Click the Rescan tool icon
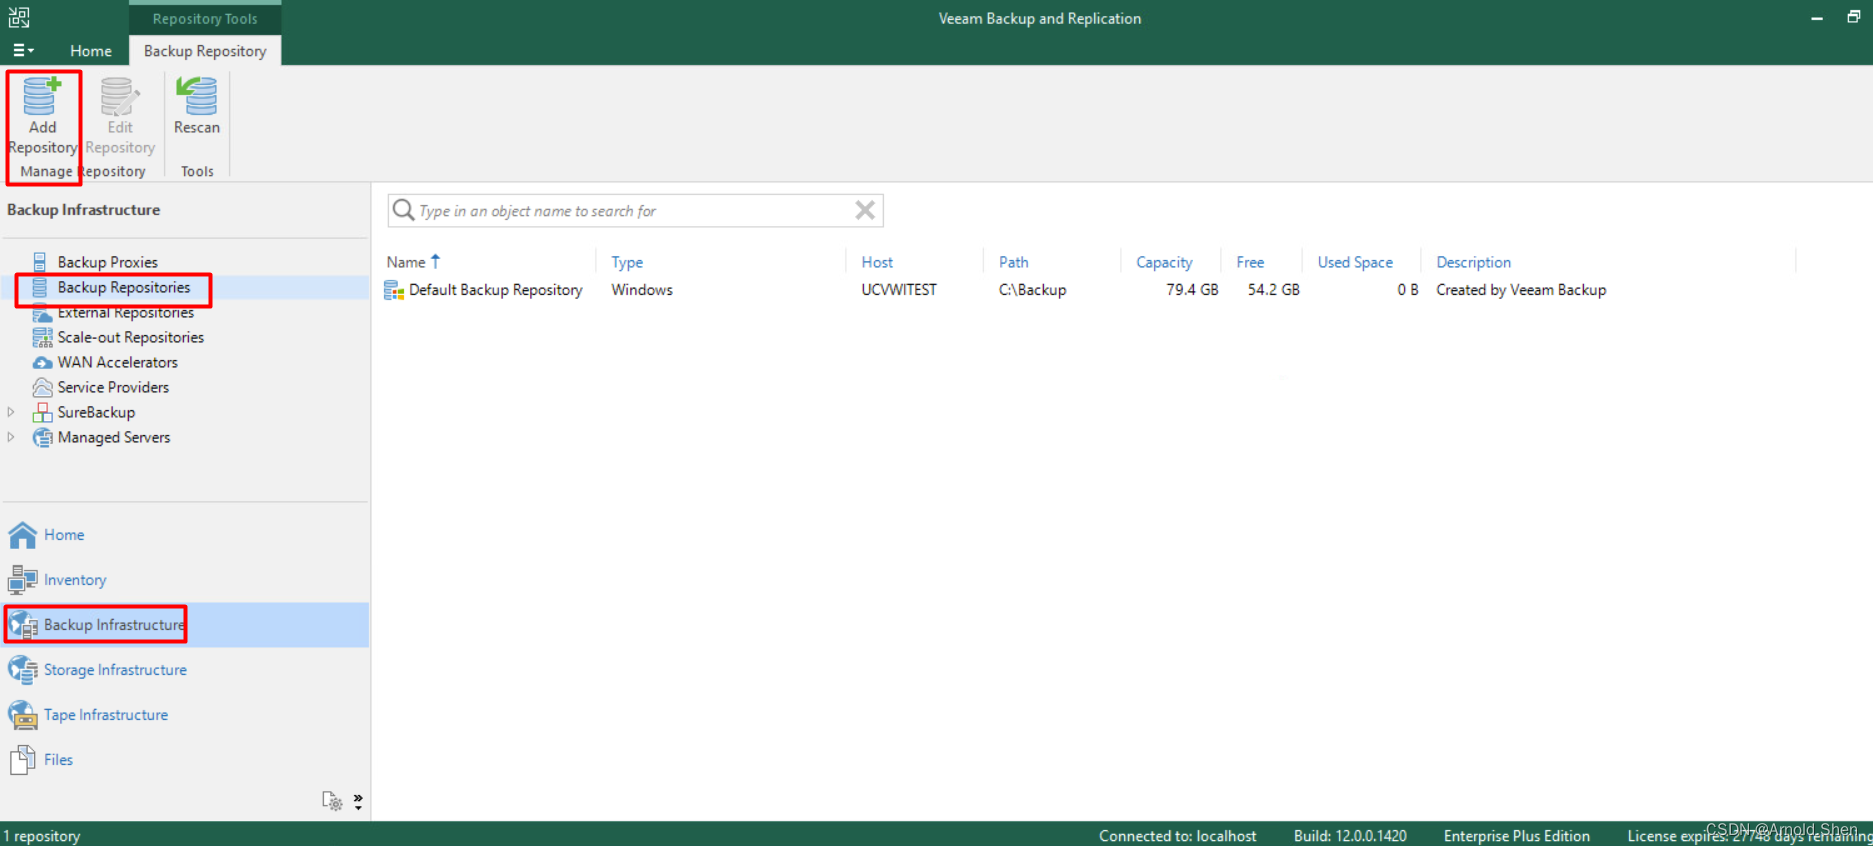 (197, 97)
